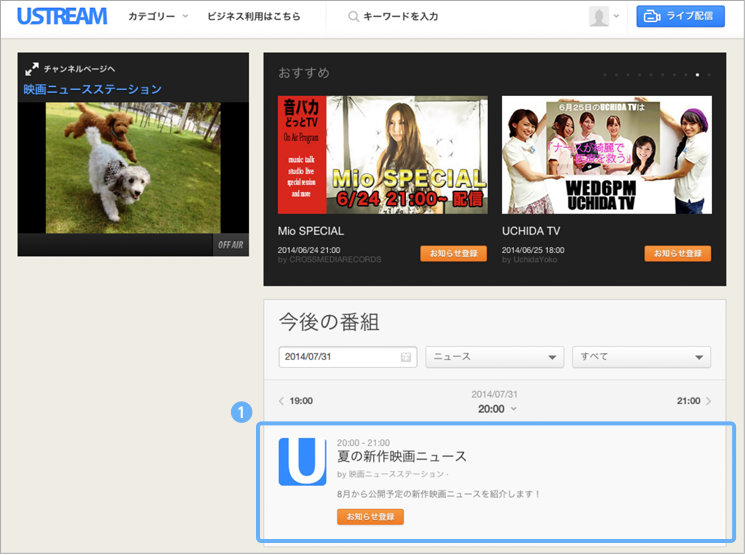Image resolution: width=745 pixels, height=555 pixels.
Task: Start a broadcast with ライブ配信 button
Action: click(x=680, y=16)
